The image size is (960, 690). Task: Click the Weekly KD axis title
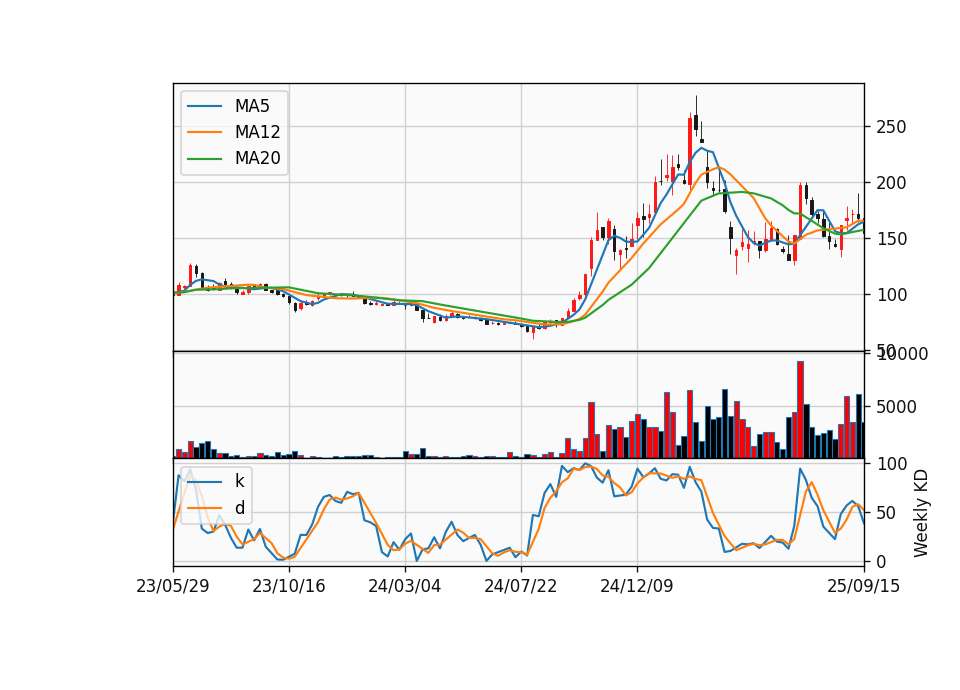(921, 513)
